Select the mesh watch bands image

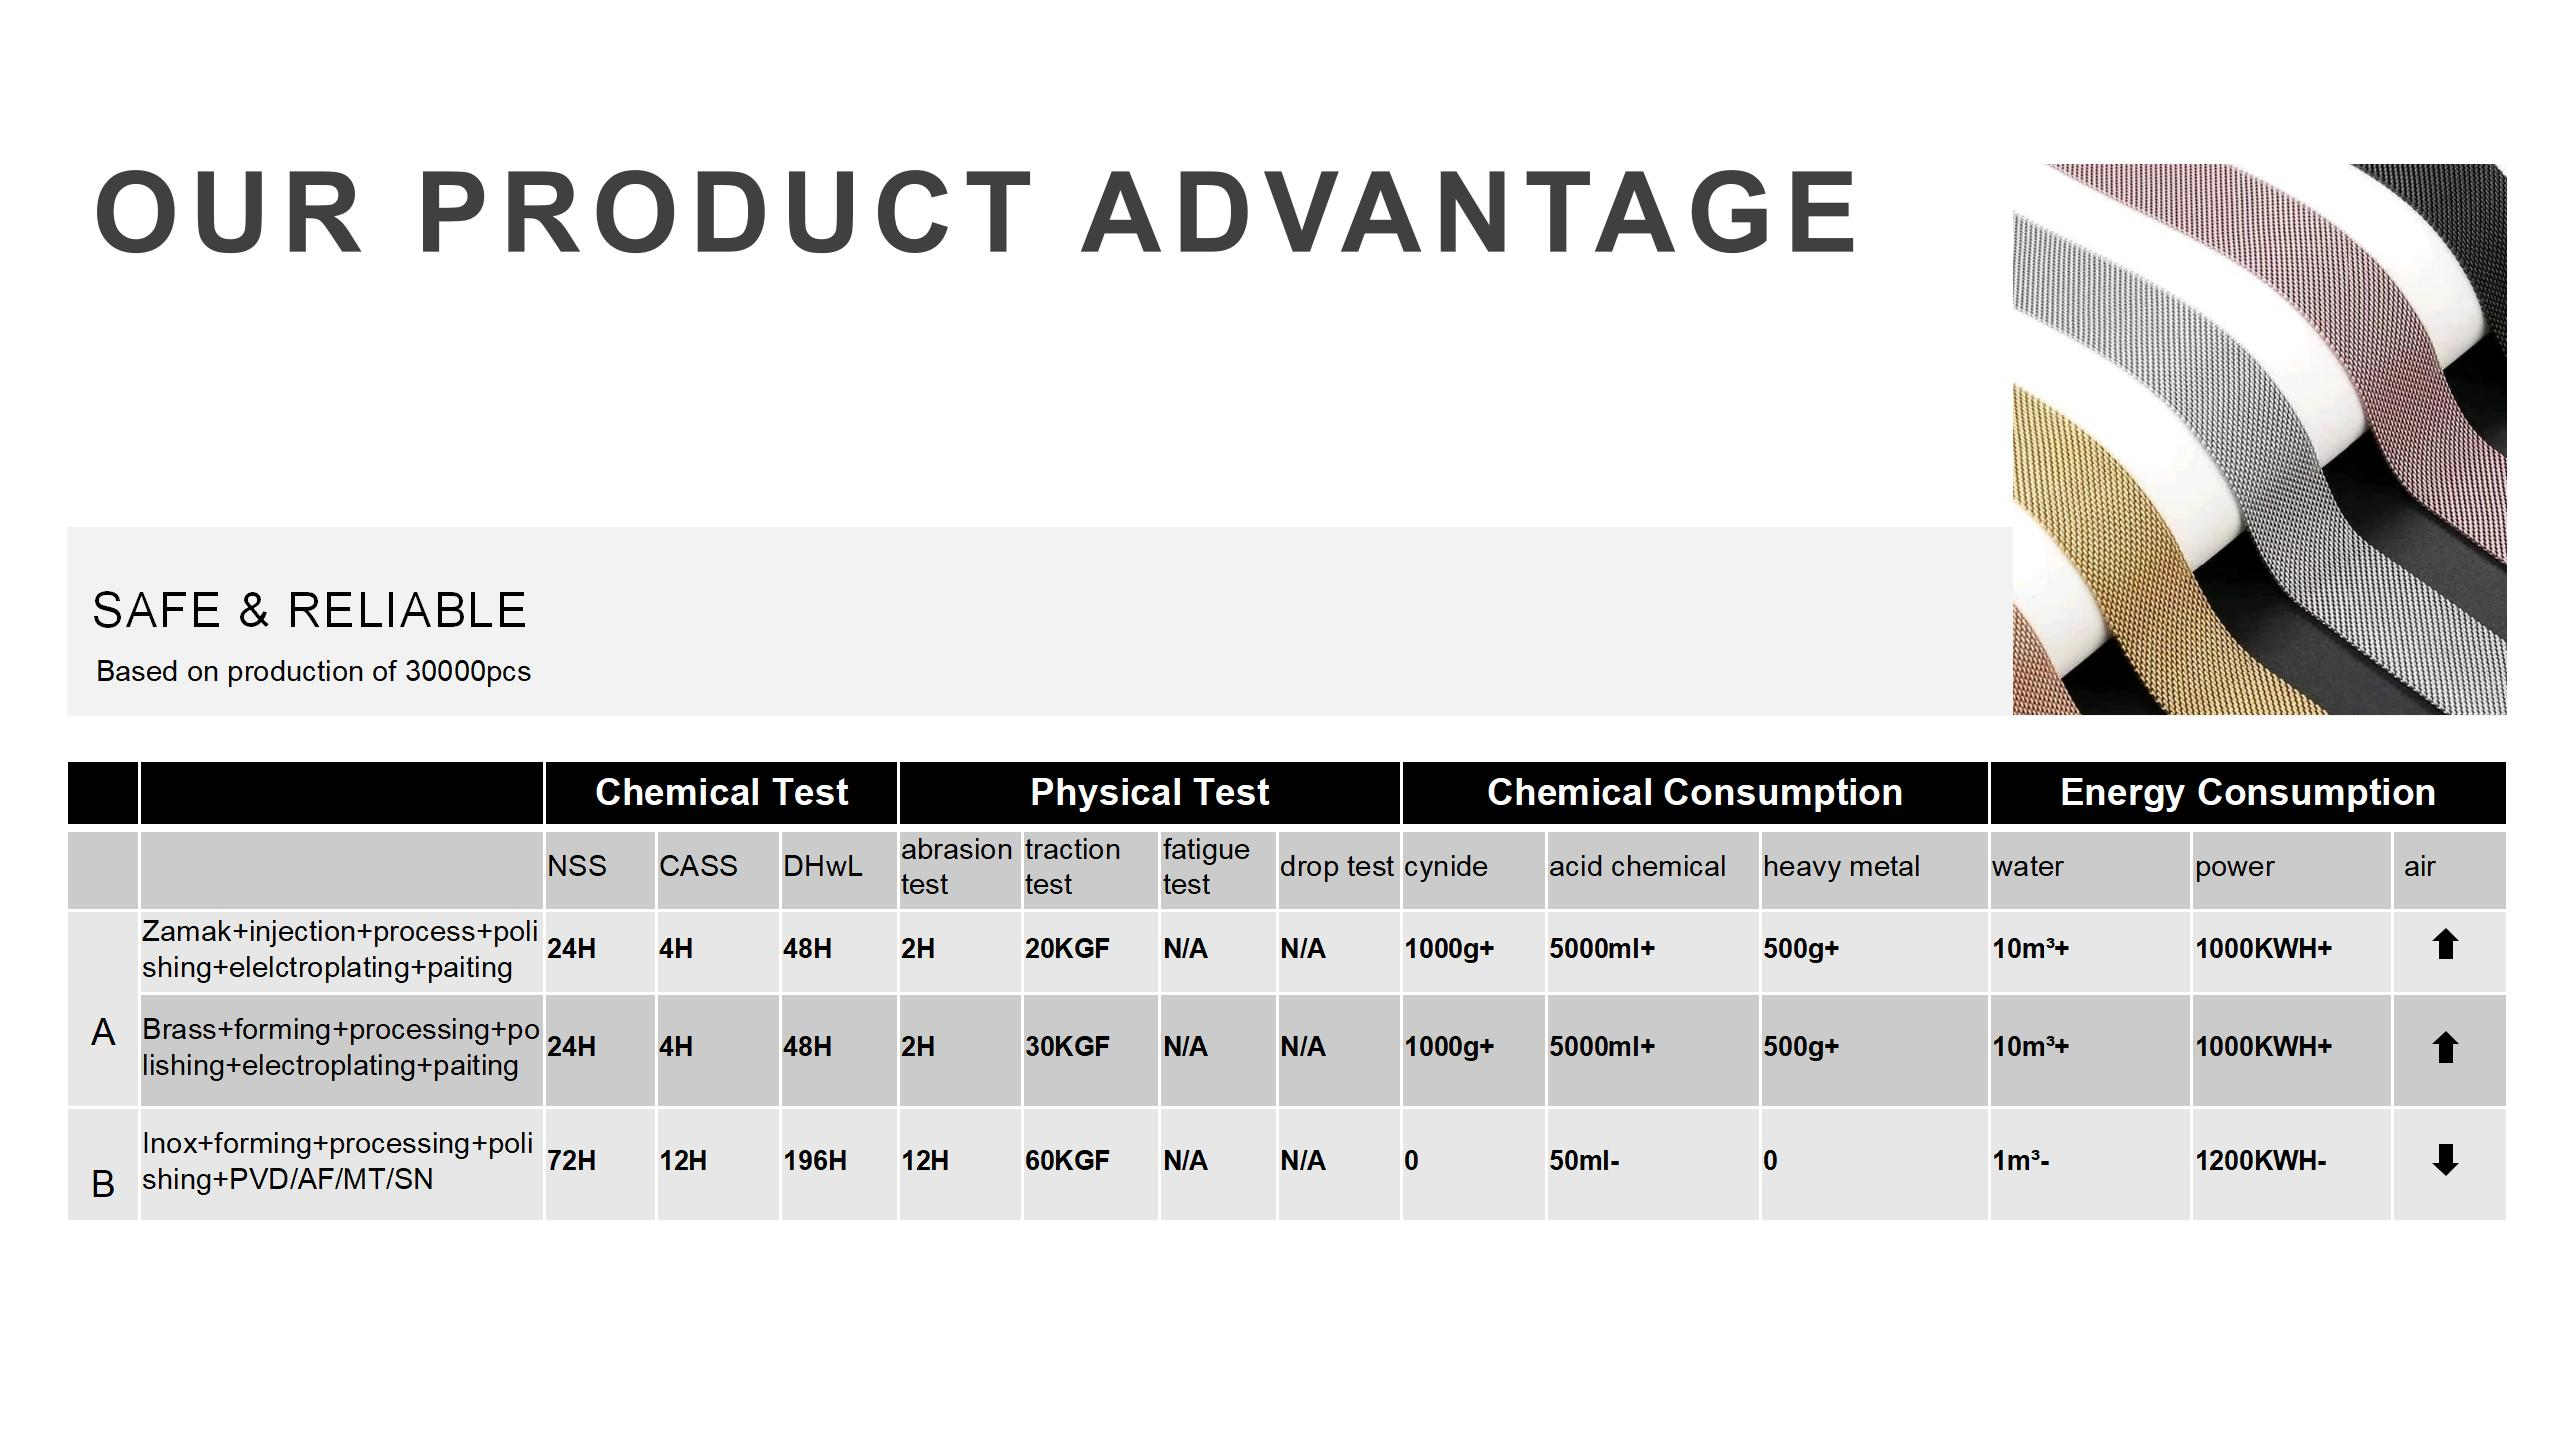(x=2259, y=439)
